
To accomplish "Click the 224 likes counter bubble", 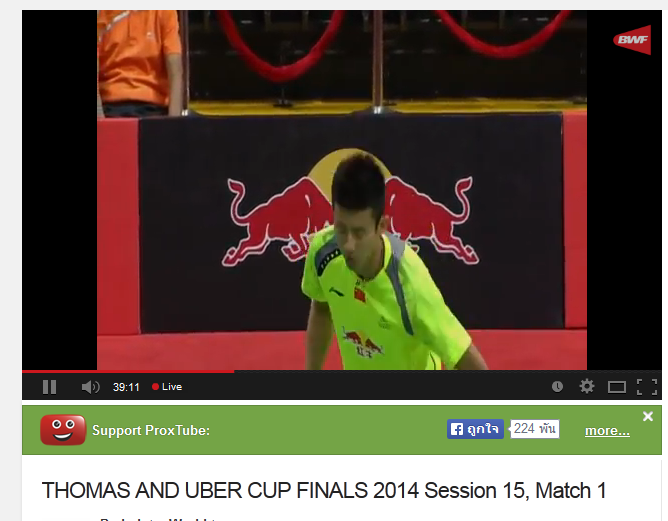I will [535, 429].
